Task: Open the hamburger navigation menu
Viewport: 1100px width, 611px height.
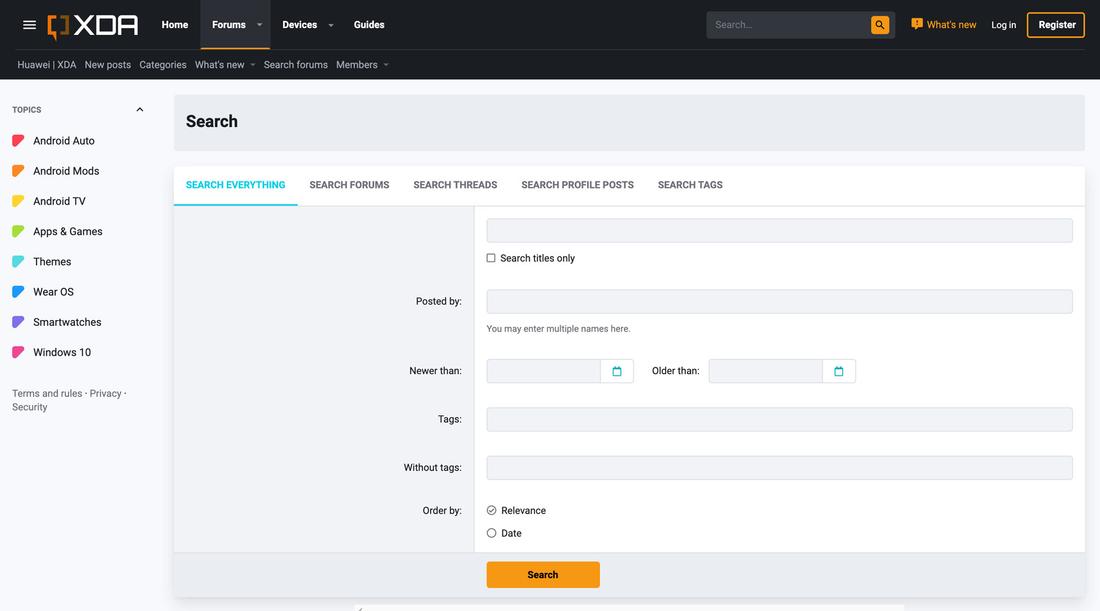Action: (x=28, y=24)
